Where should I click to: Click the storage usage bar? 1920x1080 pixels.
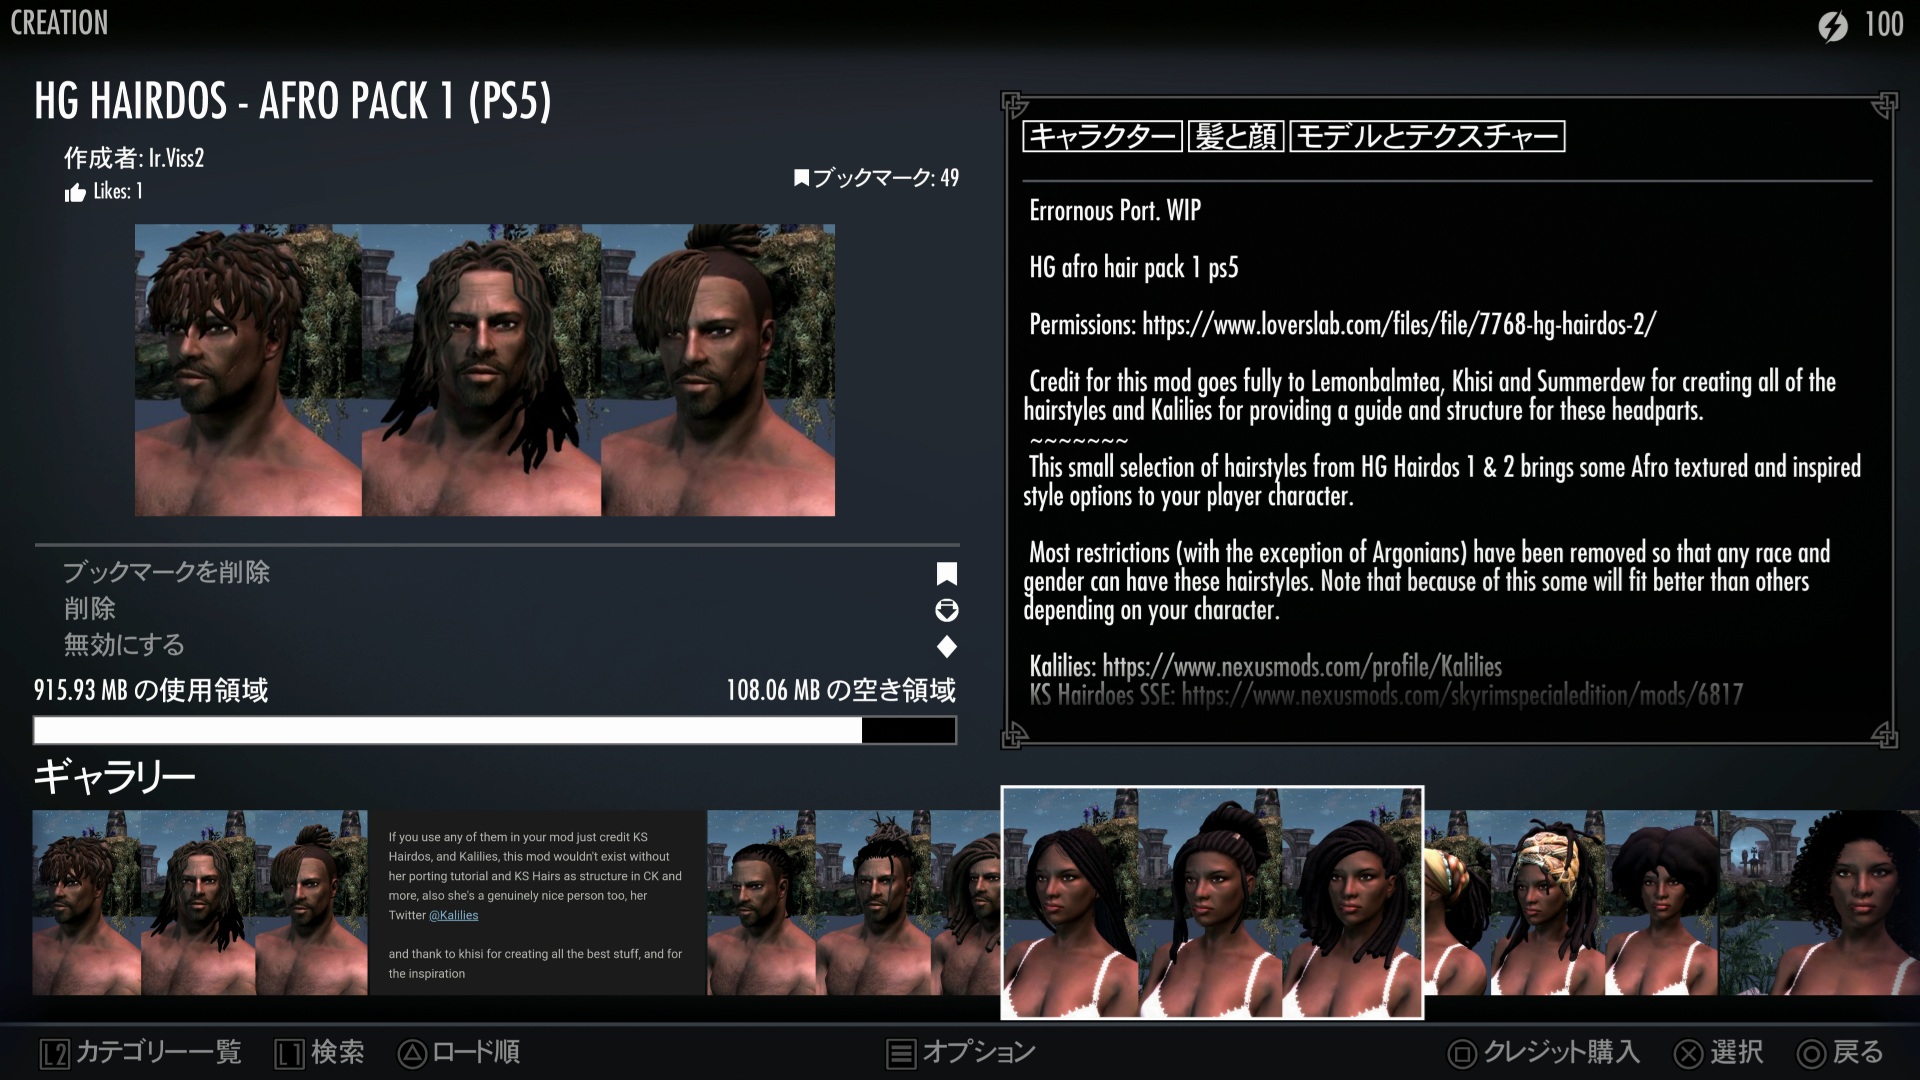click(495, 730)
